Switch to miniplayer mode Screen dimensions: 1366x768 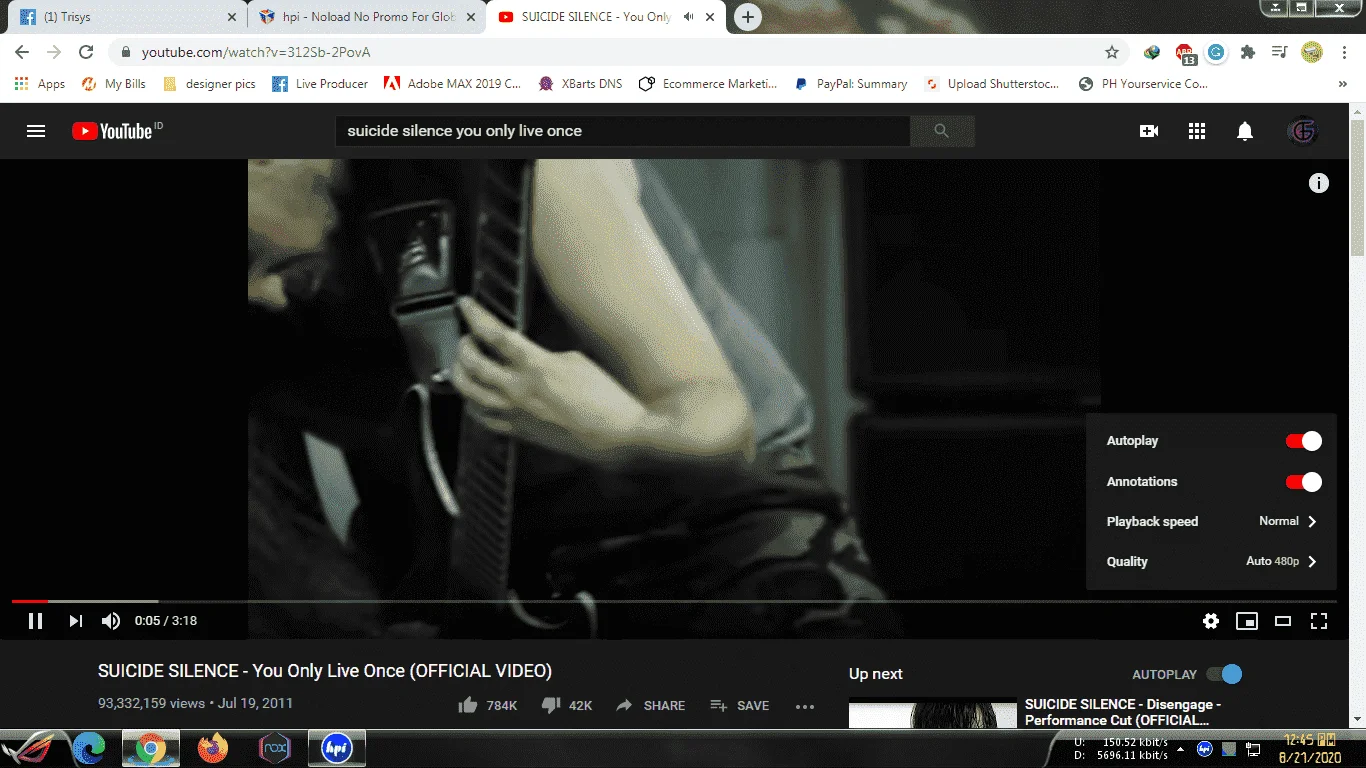[x=1247, y=621]
